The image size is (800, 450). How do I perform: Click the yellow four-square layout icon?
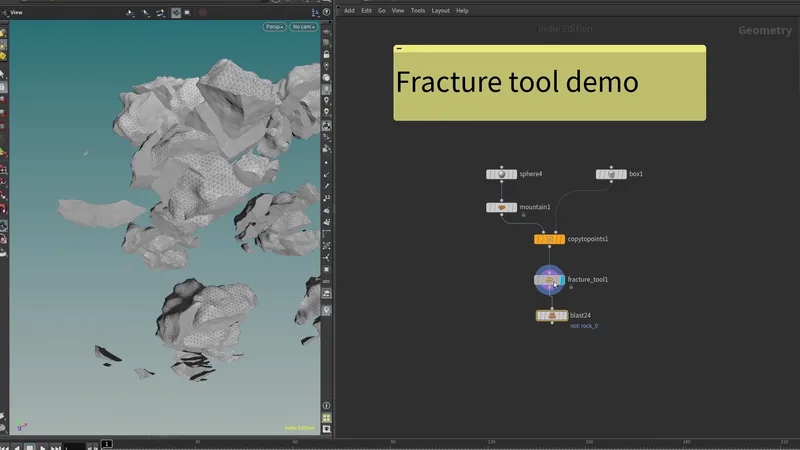[x=327, y=418]
